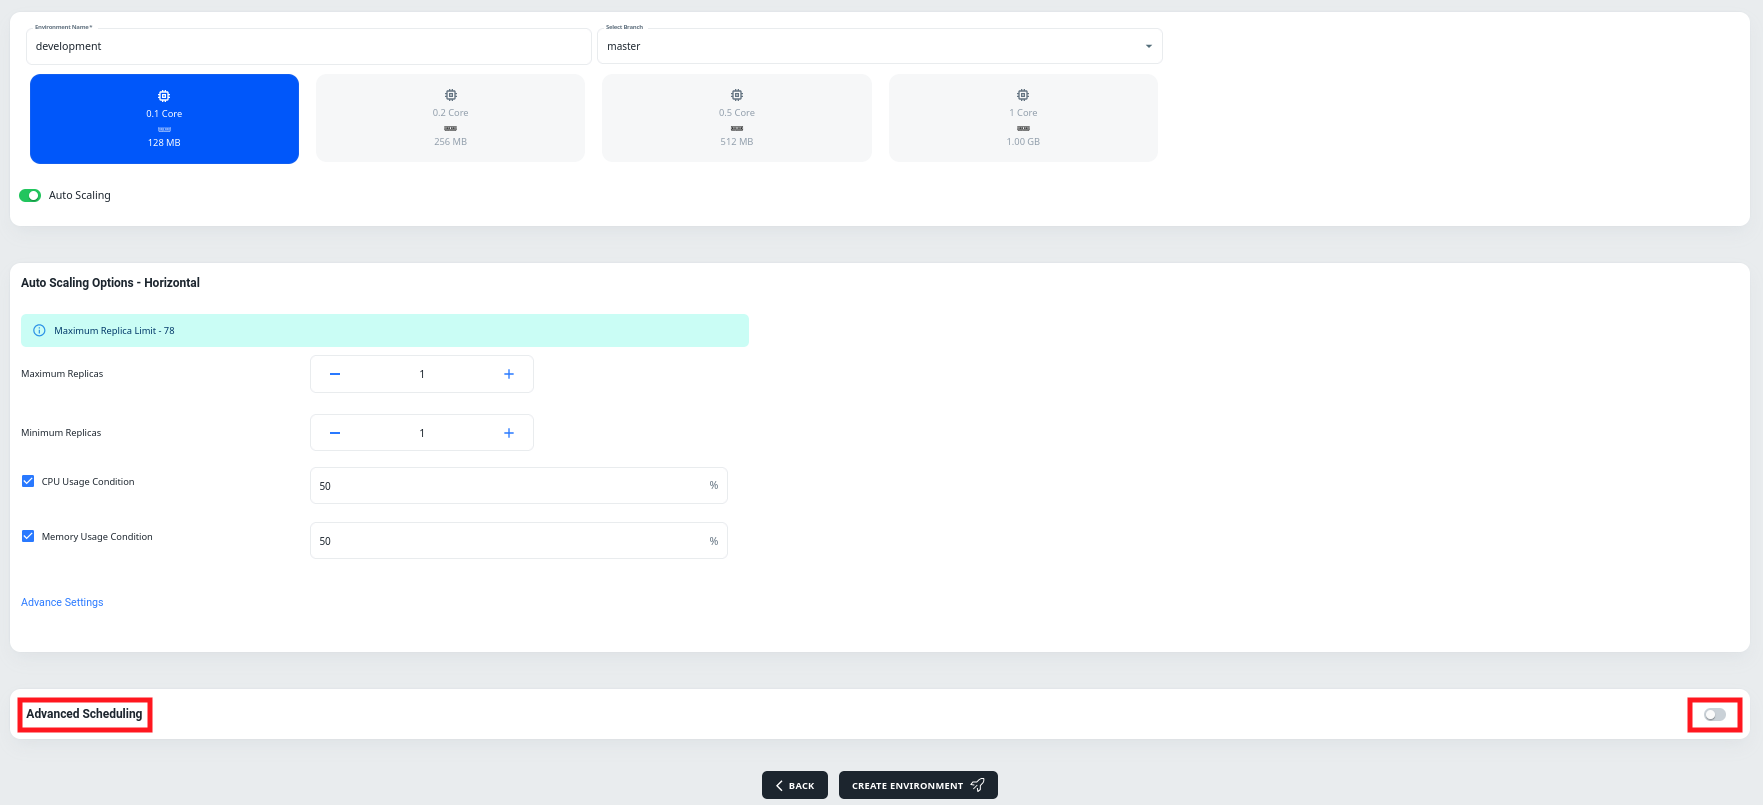Click the Auto Scaling Options - Horizontal heading
The width and height of the screenshot is (1763, 805).
pos(110,283)
